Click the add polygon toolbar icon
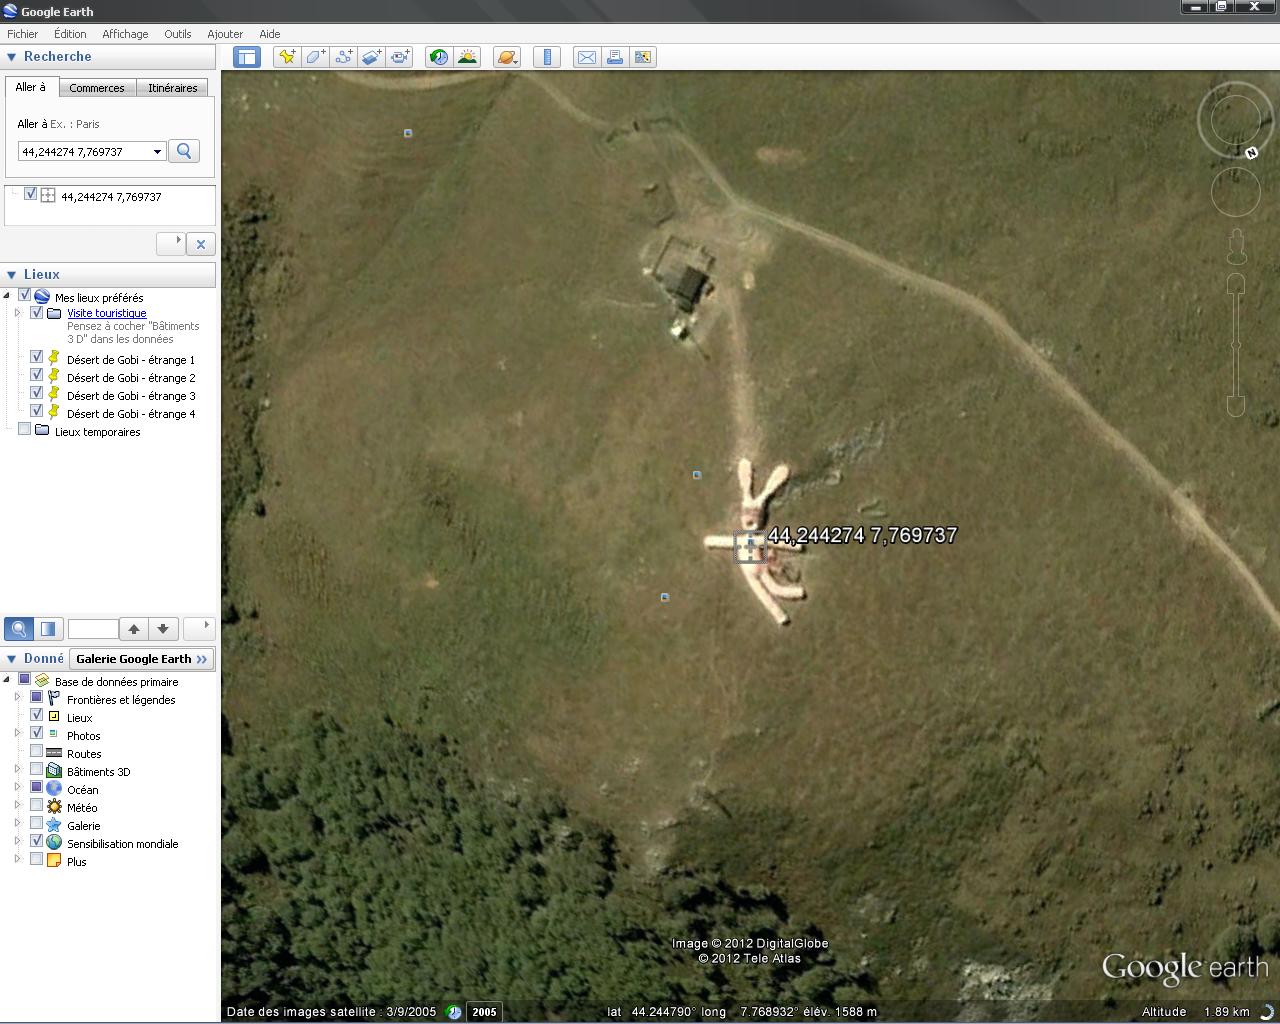 315,57
